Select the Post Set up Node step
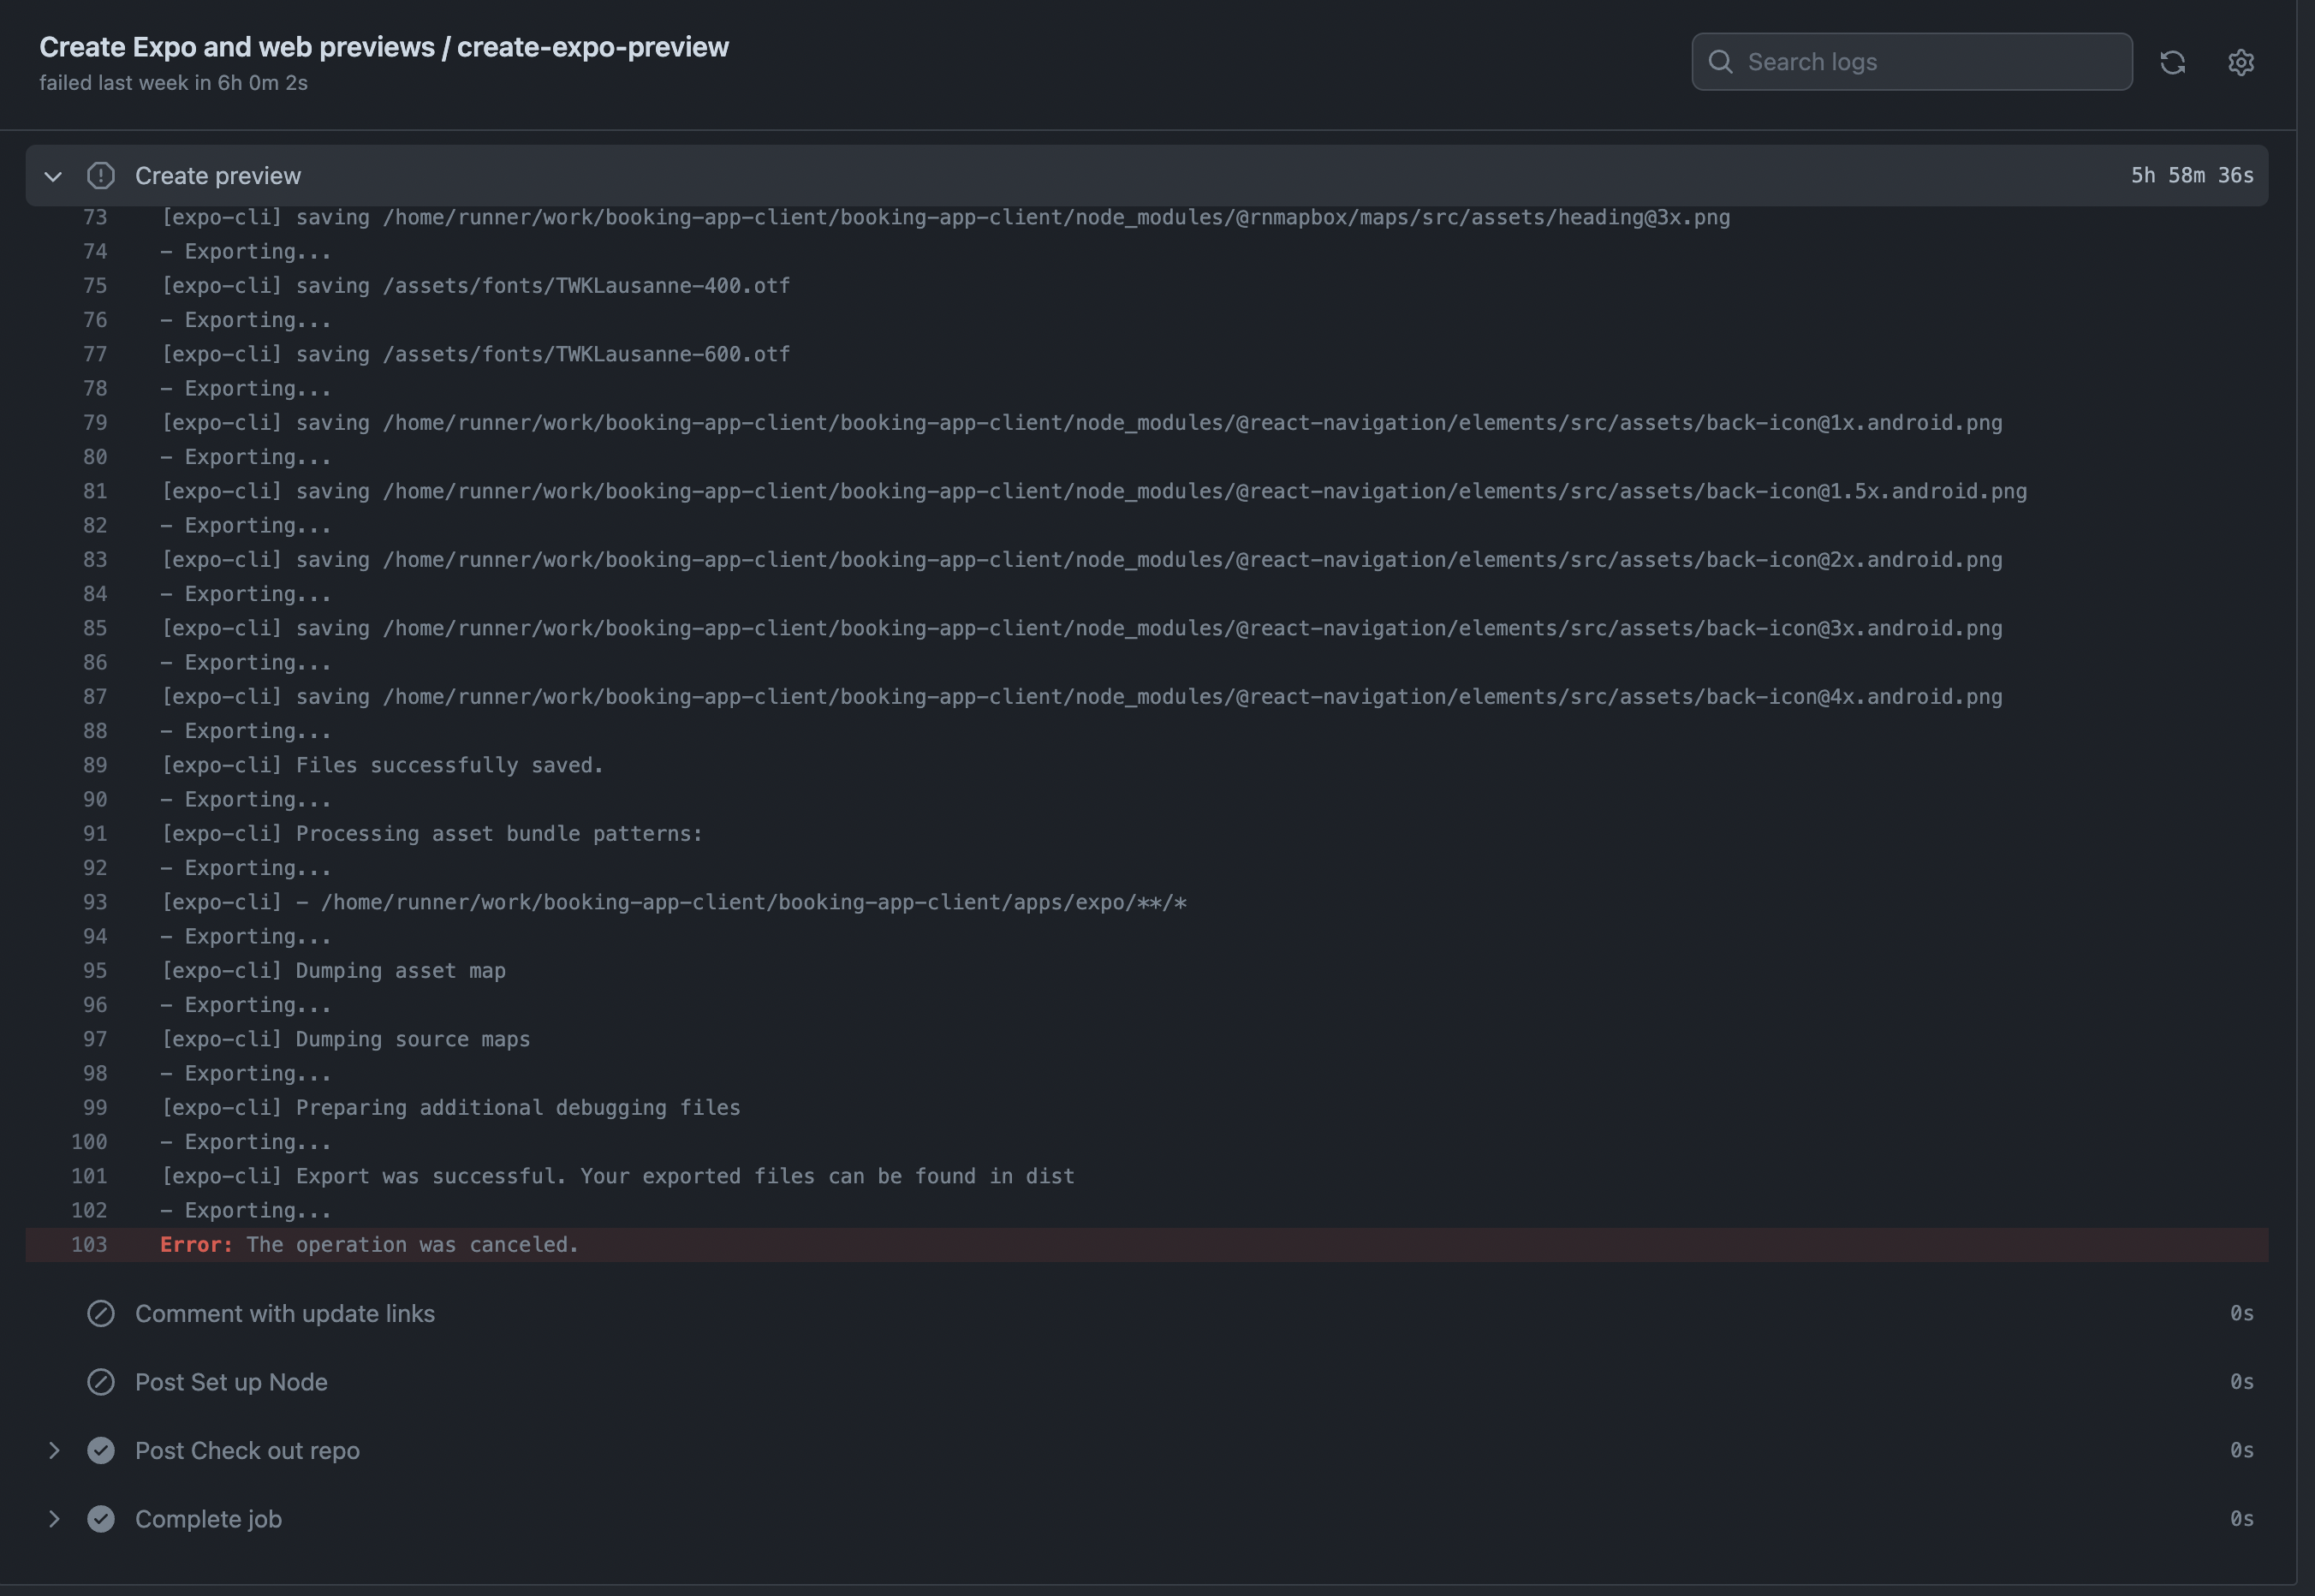The image size is (2315, 1596). click(231, 1381)
